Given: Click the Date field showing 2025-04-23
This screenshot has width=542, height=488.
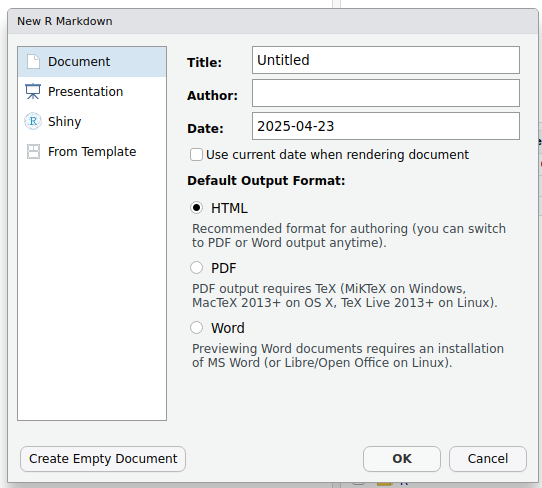Looking at the screenshot, I should 386,126.
